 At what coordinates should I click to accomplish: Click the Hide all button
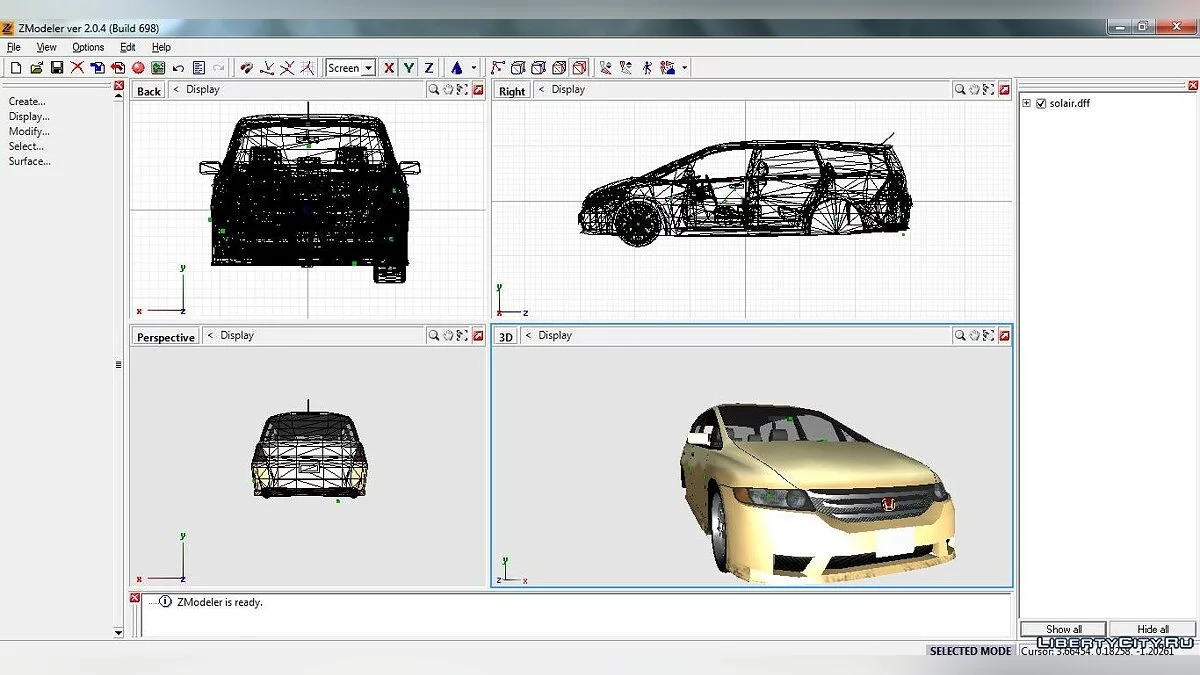(1152, 629)
